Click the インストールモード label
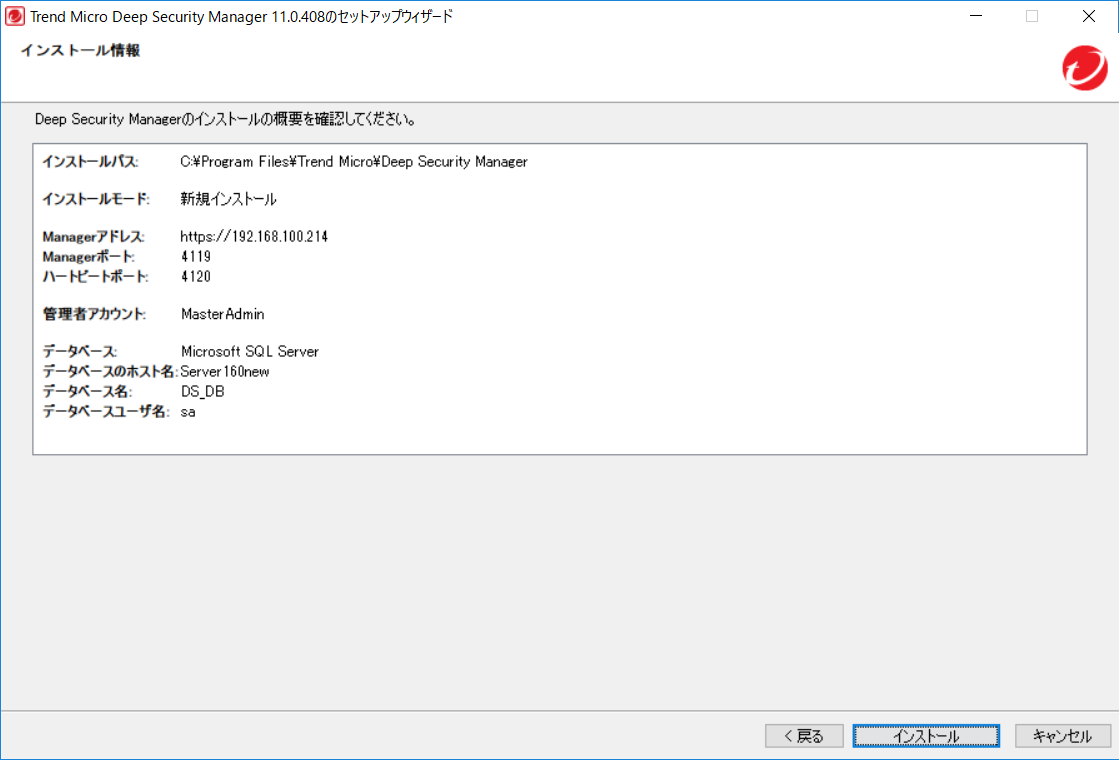1119x760 pixels. (x=96, y=199)
